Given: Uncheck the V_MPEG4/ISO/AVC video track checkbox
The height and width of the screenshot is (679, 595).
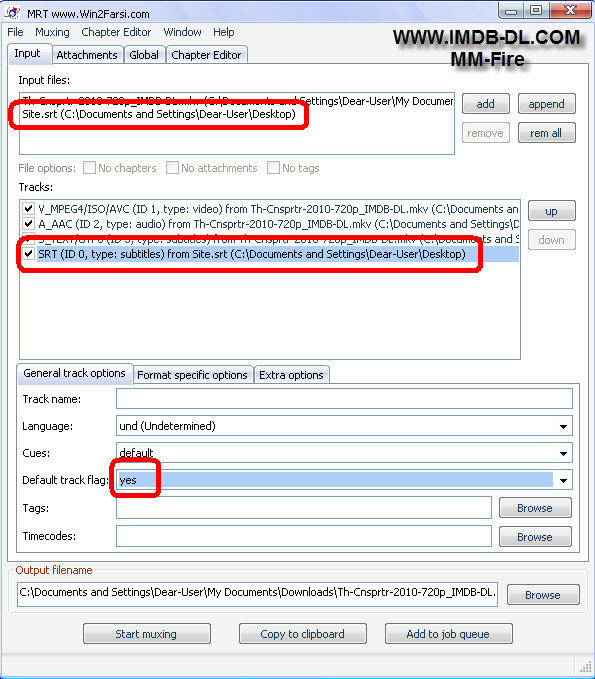Looking at the screenshot, I should 29,209.
